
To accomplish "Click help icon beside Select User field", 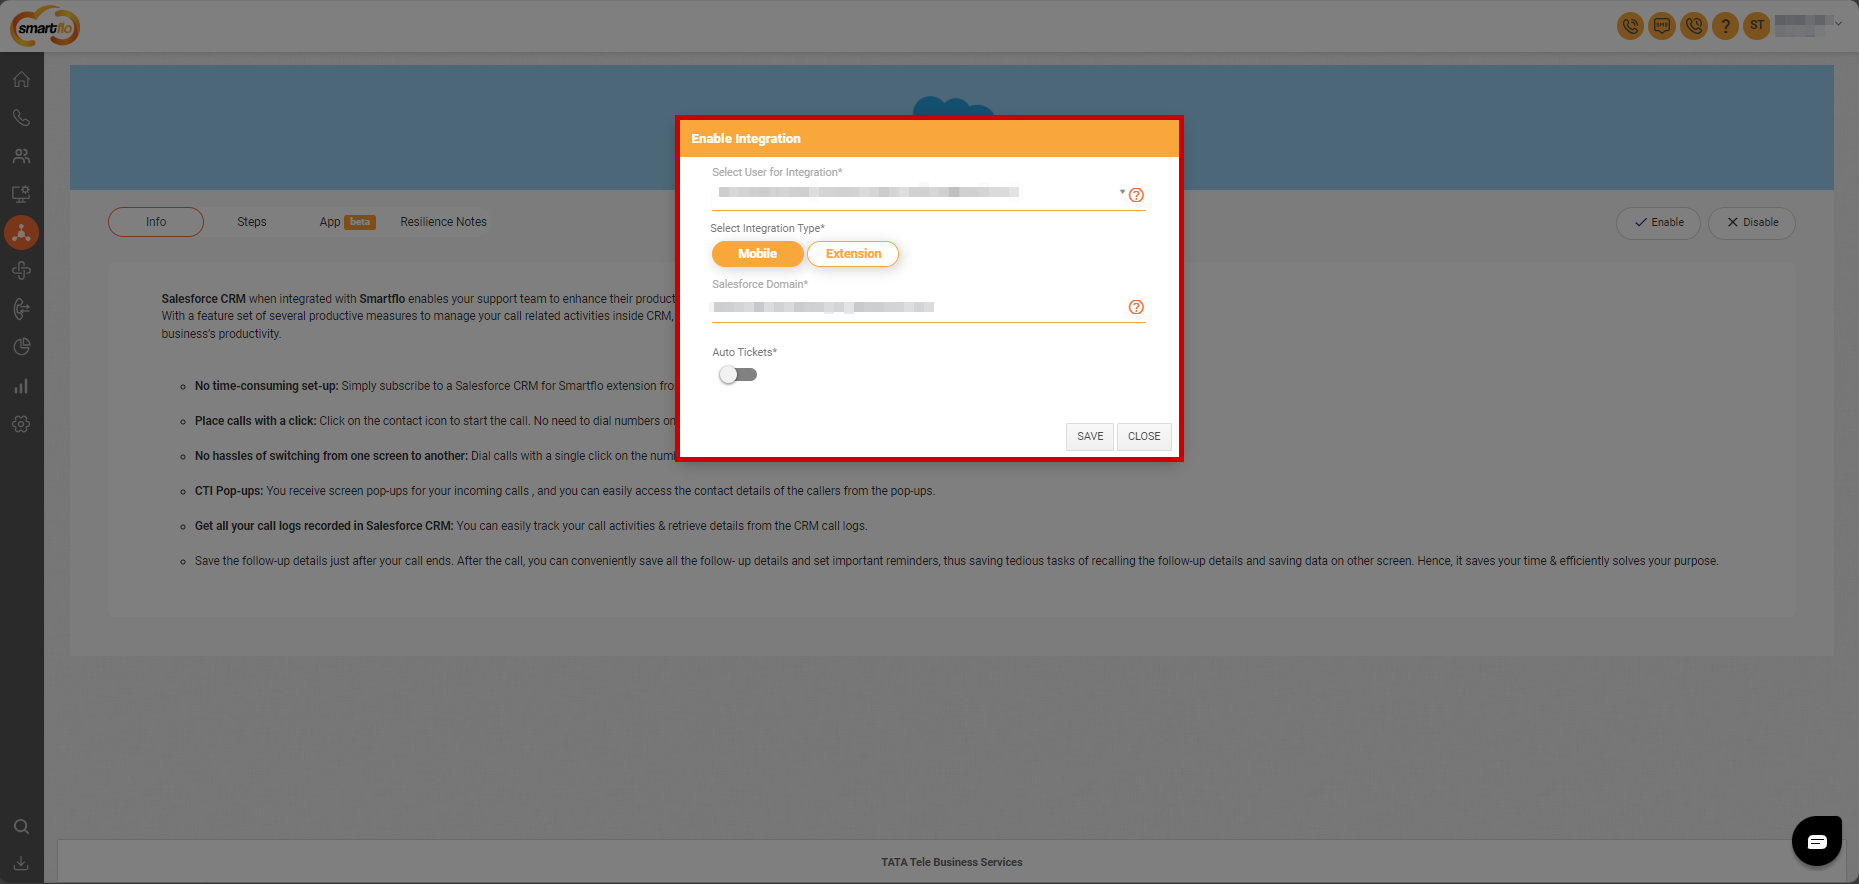I will (1136, 195).
